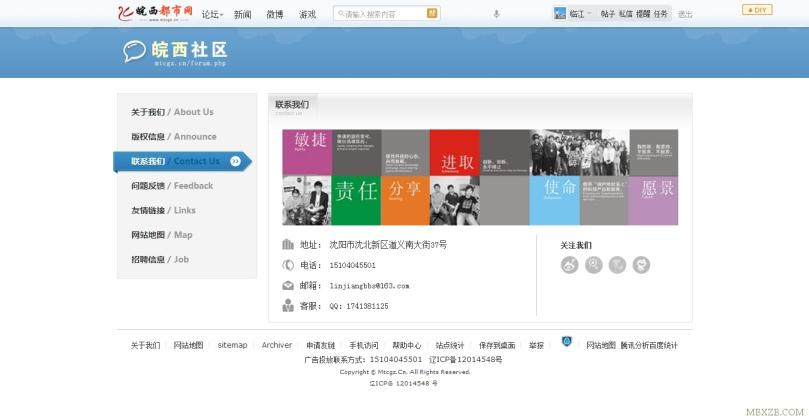Select 招聘信息 / Job in sidebar
This screenshot has height=419, width=809.
pyautogui.click(x=160, y=260)
